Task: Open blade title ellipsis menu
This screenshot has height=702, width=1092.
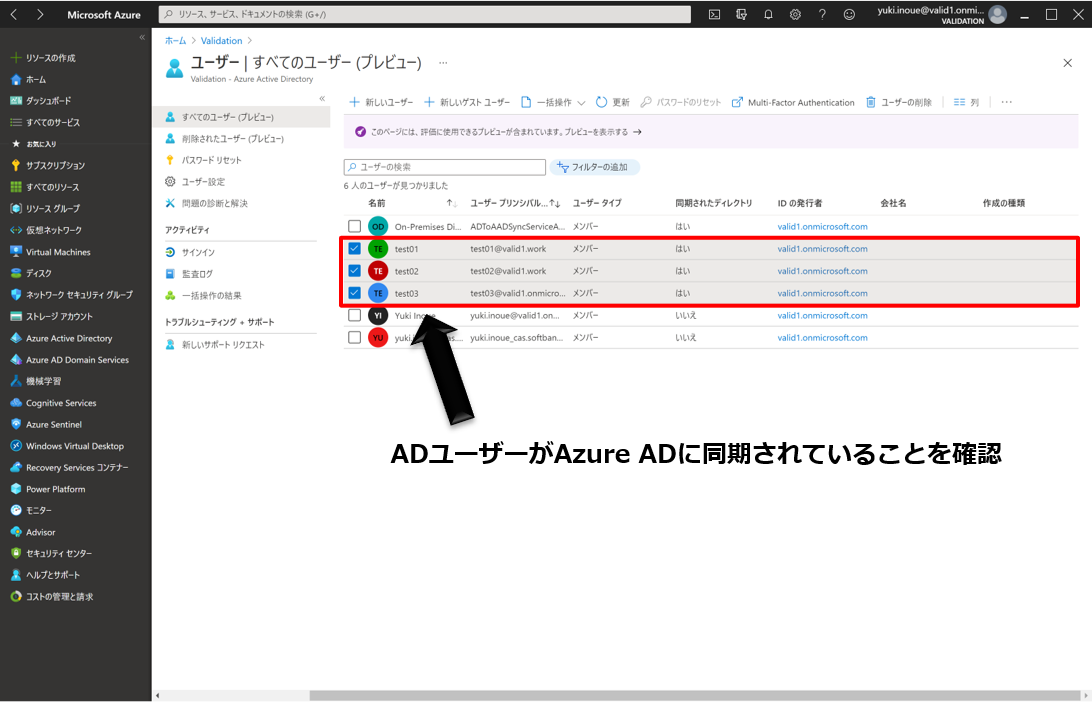Action: pos(443,63)
